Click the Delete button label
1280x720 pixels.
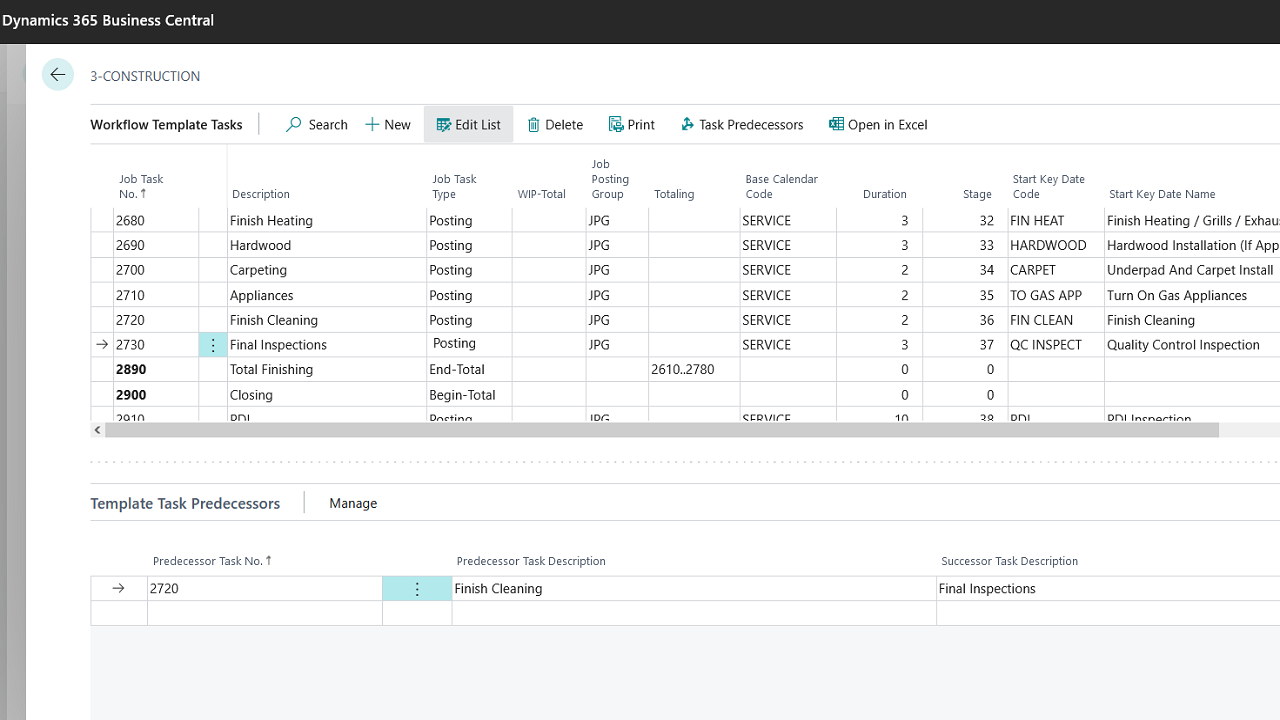click(564, 125)
